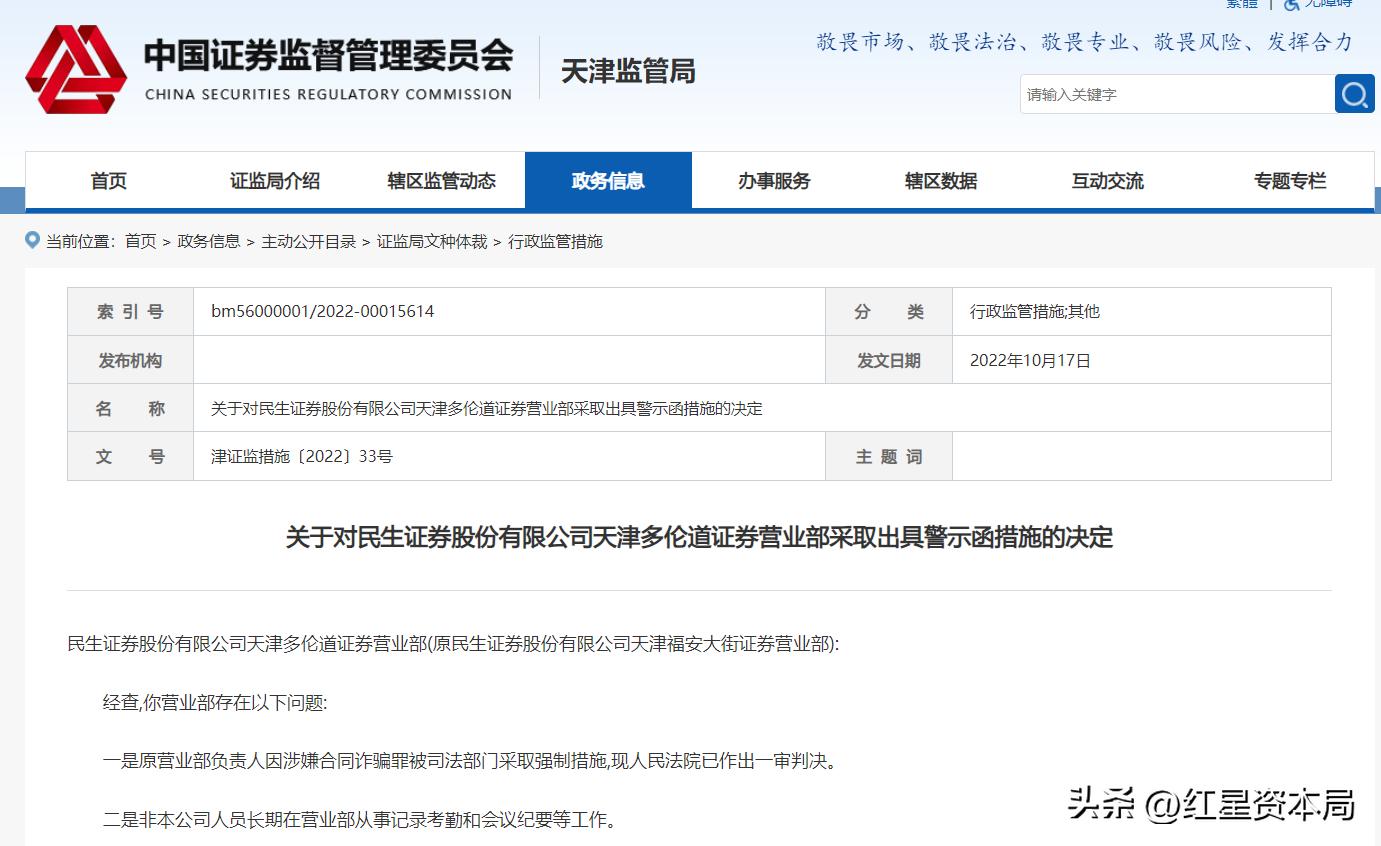Open the 首页 navigation tab
The height and width of the screenshot is (846, 1381).
pos(107,180)
